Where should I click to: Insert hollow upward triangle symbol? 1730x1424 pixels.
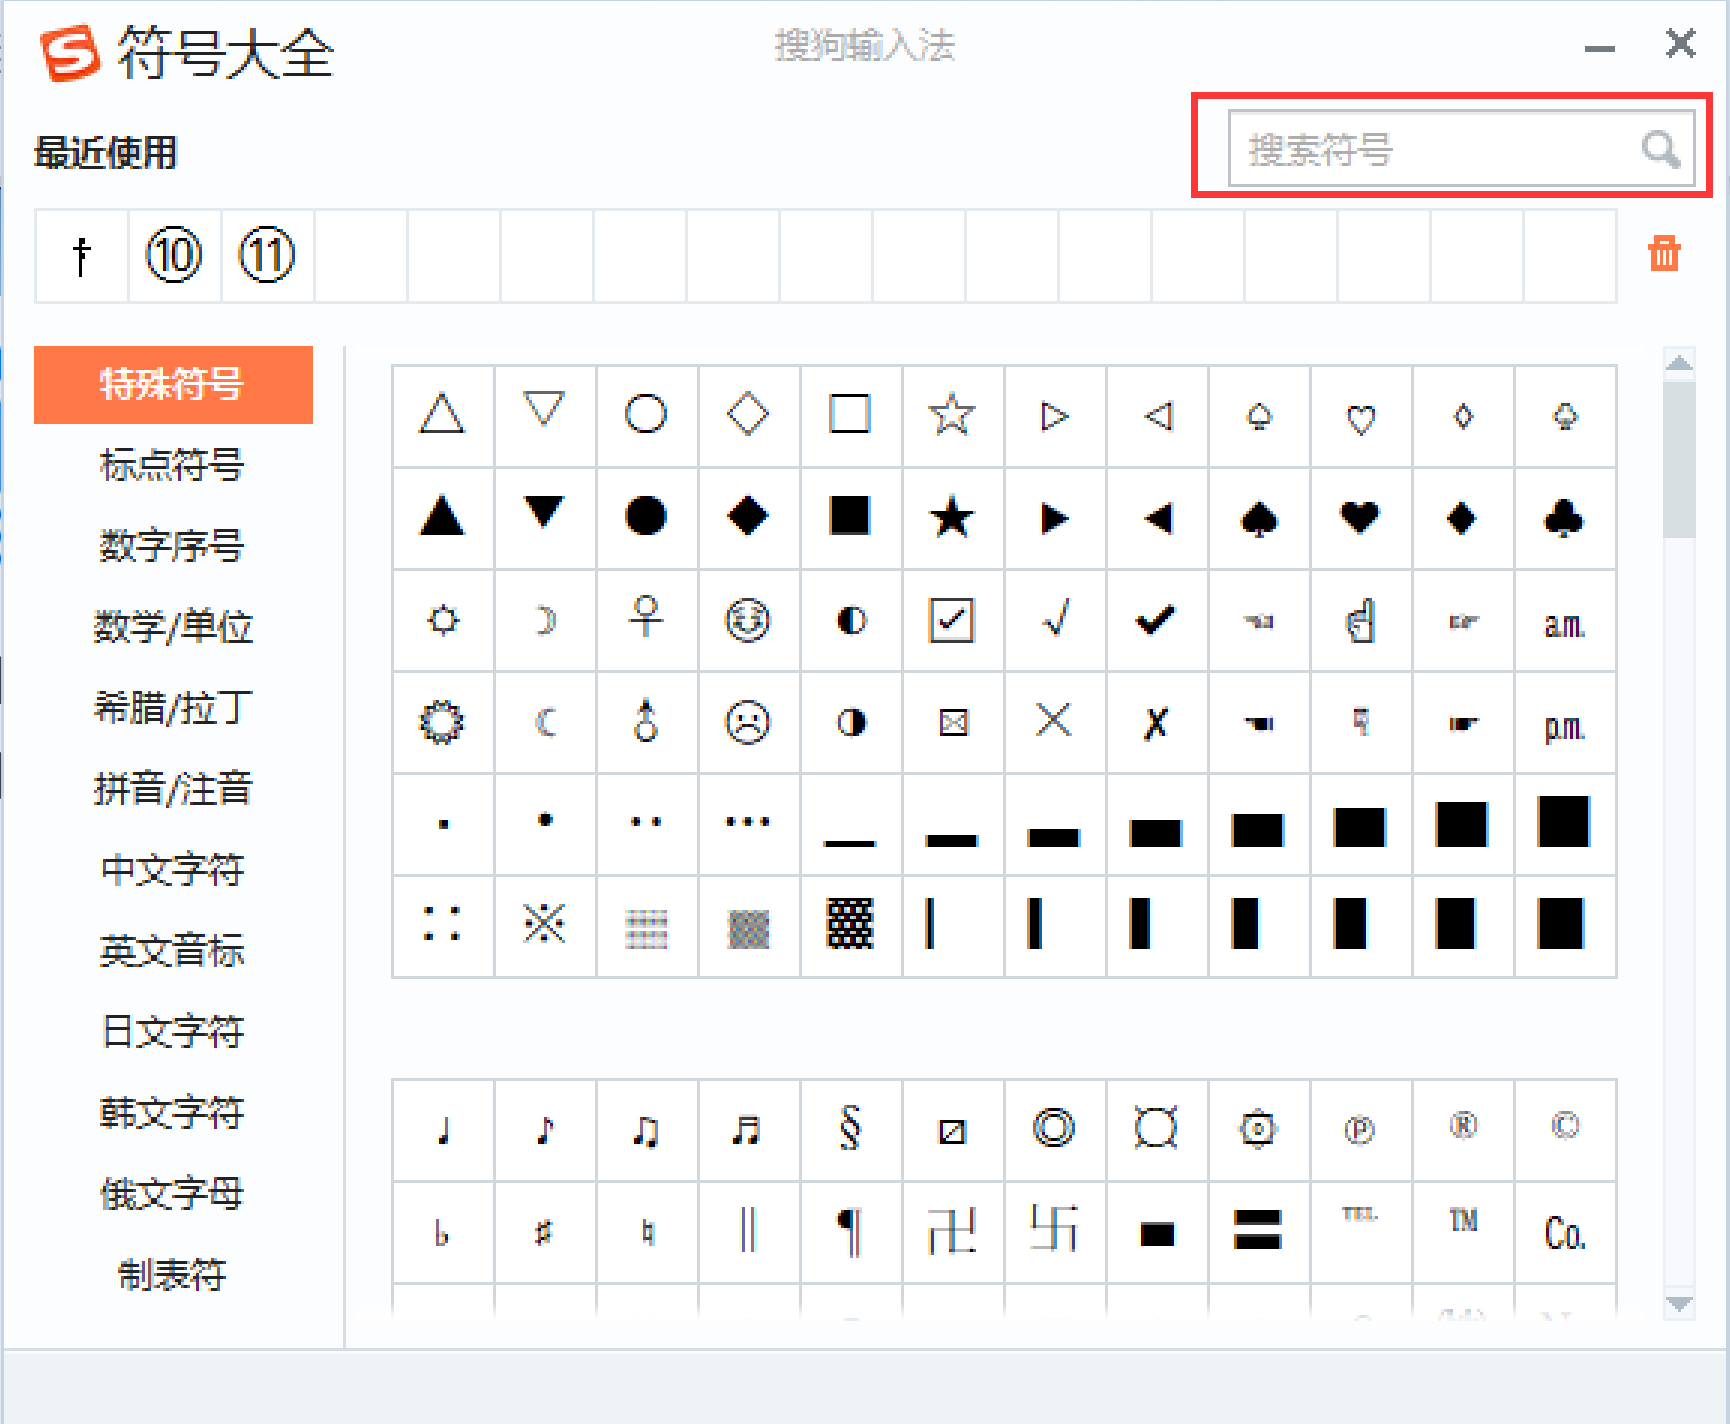click(x=443, y=416)
